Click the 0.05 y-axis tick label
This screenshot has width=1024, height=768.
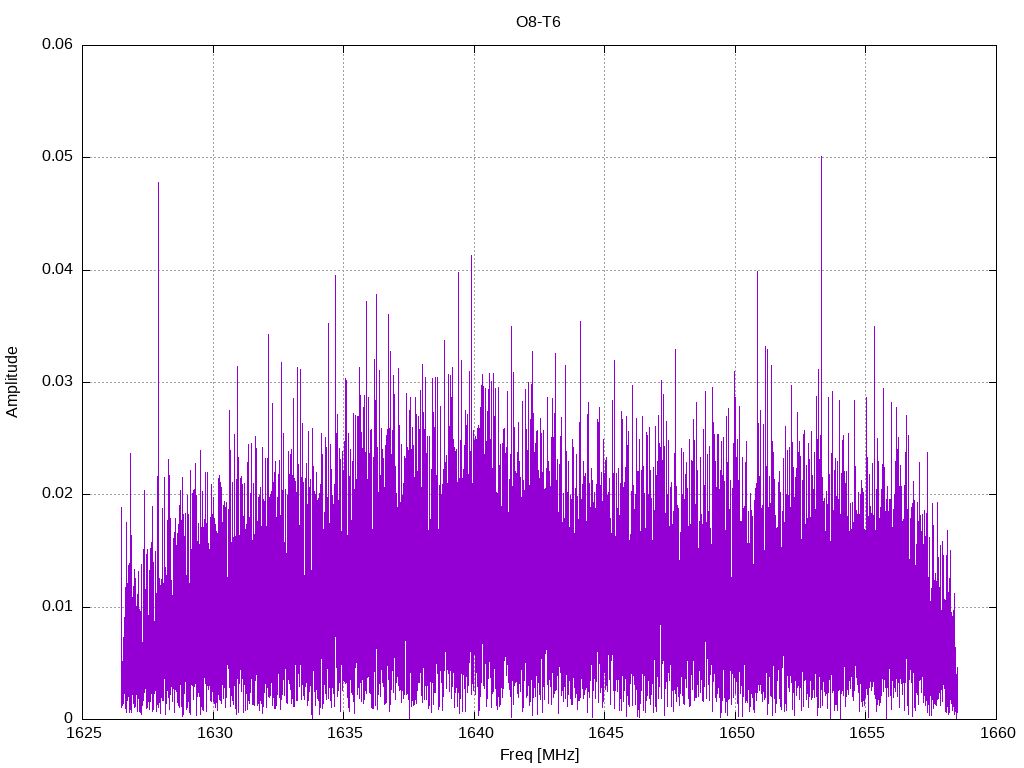[57, 157]
